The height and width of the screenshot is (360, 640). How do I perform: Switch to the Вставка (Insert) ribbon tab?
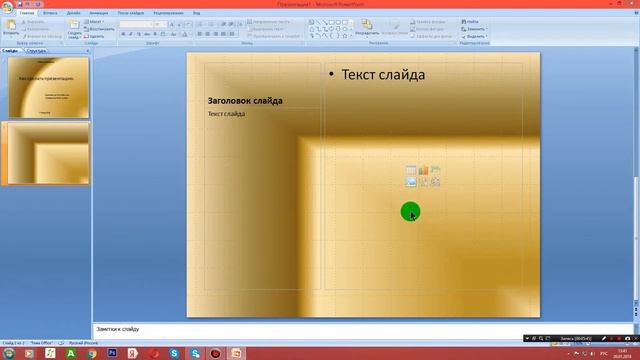[x=50, y=13]
